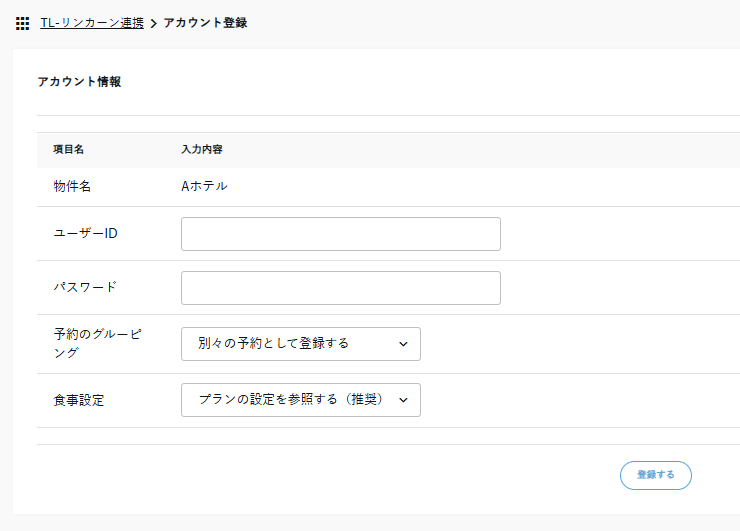This screenshot has height=531, width=740.
Task: Click the breadcrumb chevron separator
Action: tap(153, 23)
